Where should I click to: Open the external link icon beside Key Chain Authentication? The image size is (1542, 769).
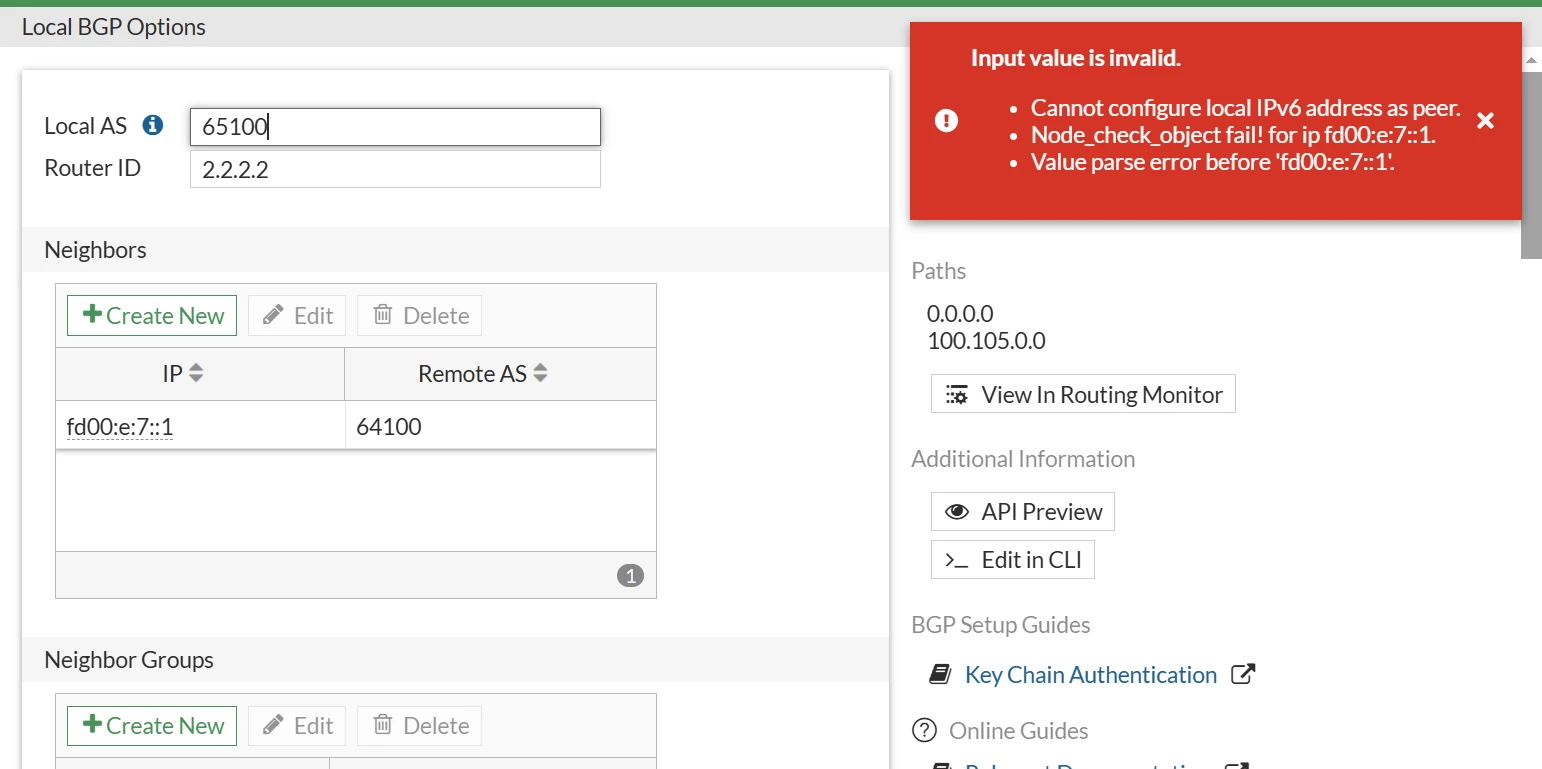1242,675
